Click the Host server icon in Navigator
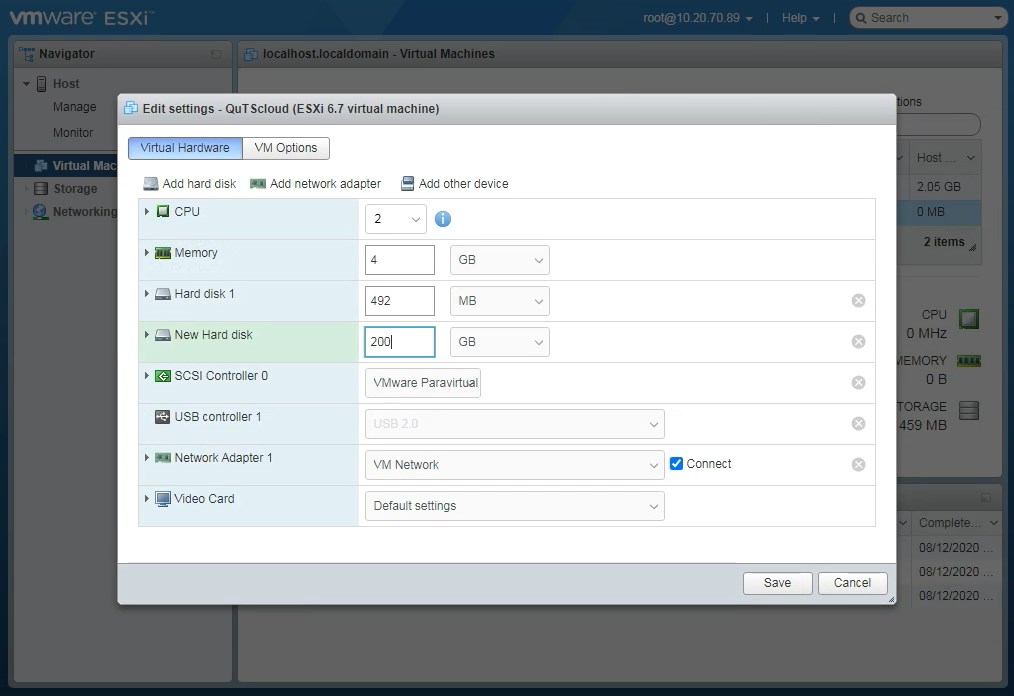The image size is (1014, 696). pos(41,83)
